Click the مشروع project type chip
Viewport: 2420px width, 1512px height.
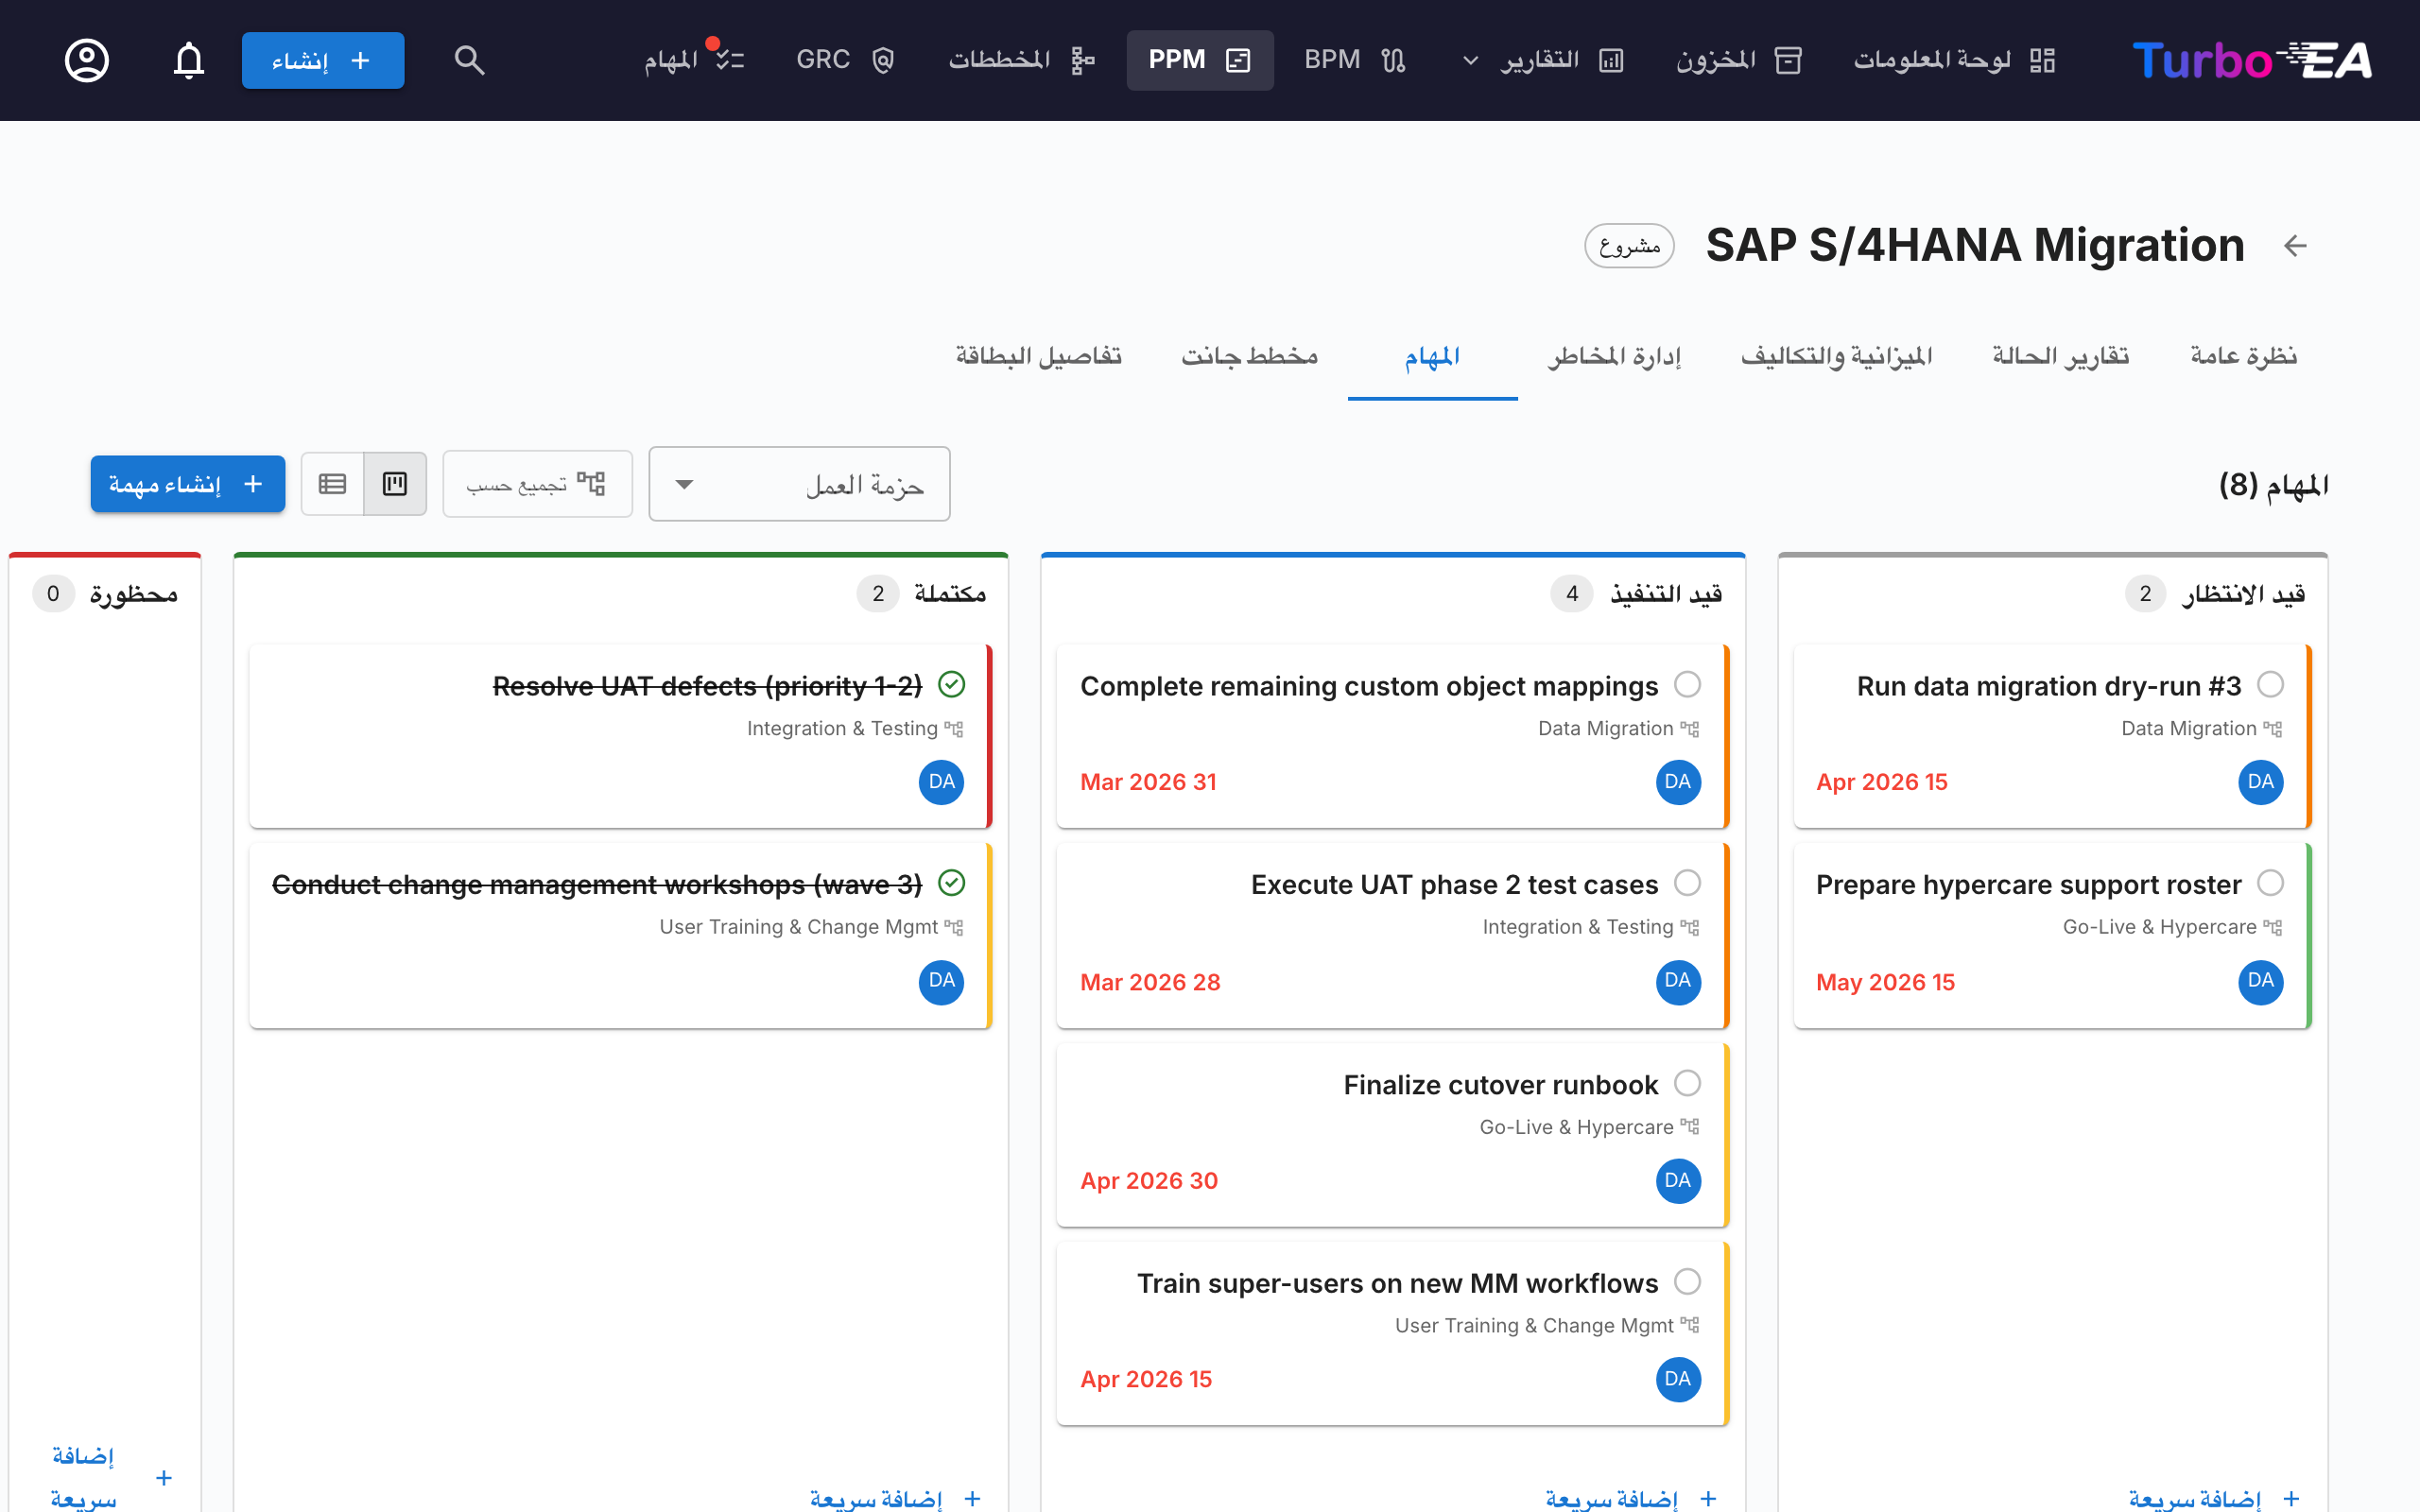(1629, 246)
